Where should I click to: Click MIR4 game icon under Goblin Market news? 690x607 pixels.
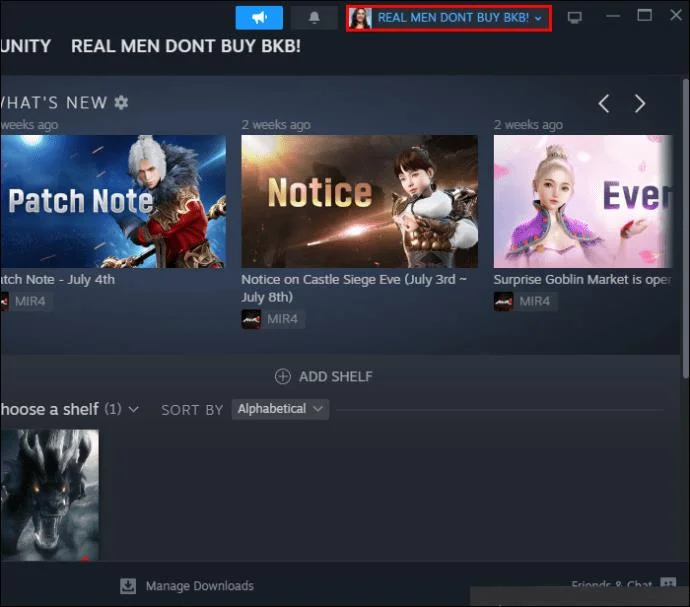click(503, 302)
